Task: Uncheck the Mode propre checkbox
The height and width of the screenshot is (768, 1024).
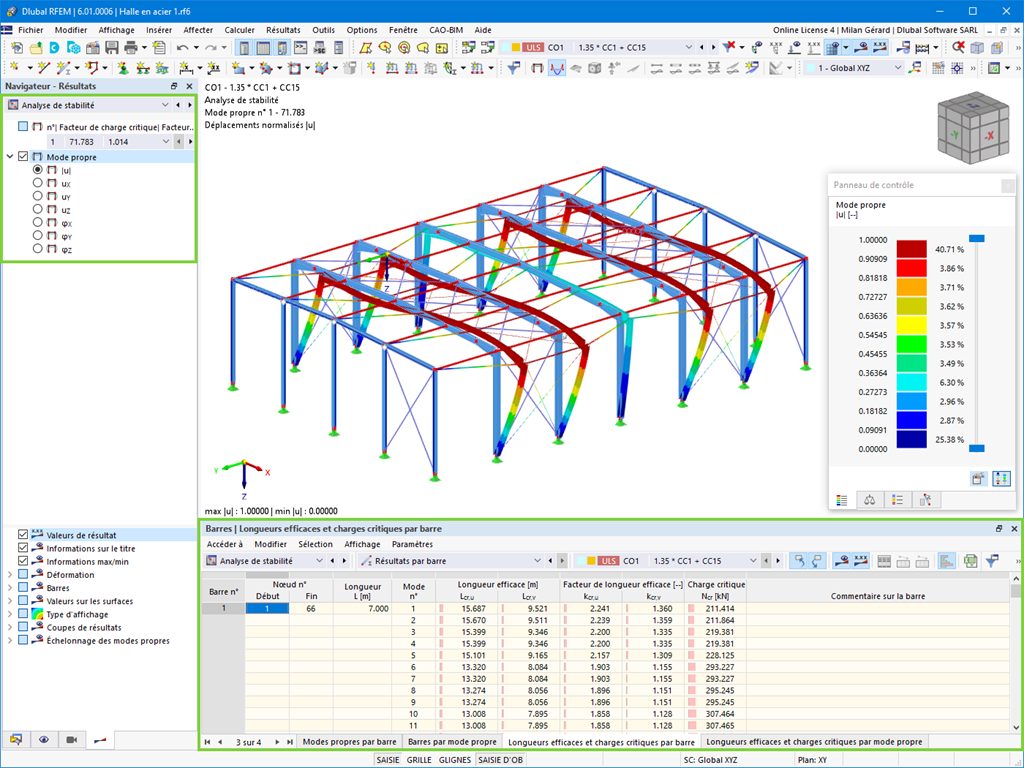Action: tap(24, 157)
